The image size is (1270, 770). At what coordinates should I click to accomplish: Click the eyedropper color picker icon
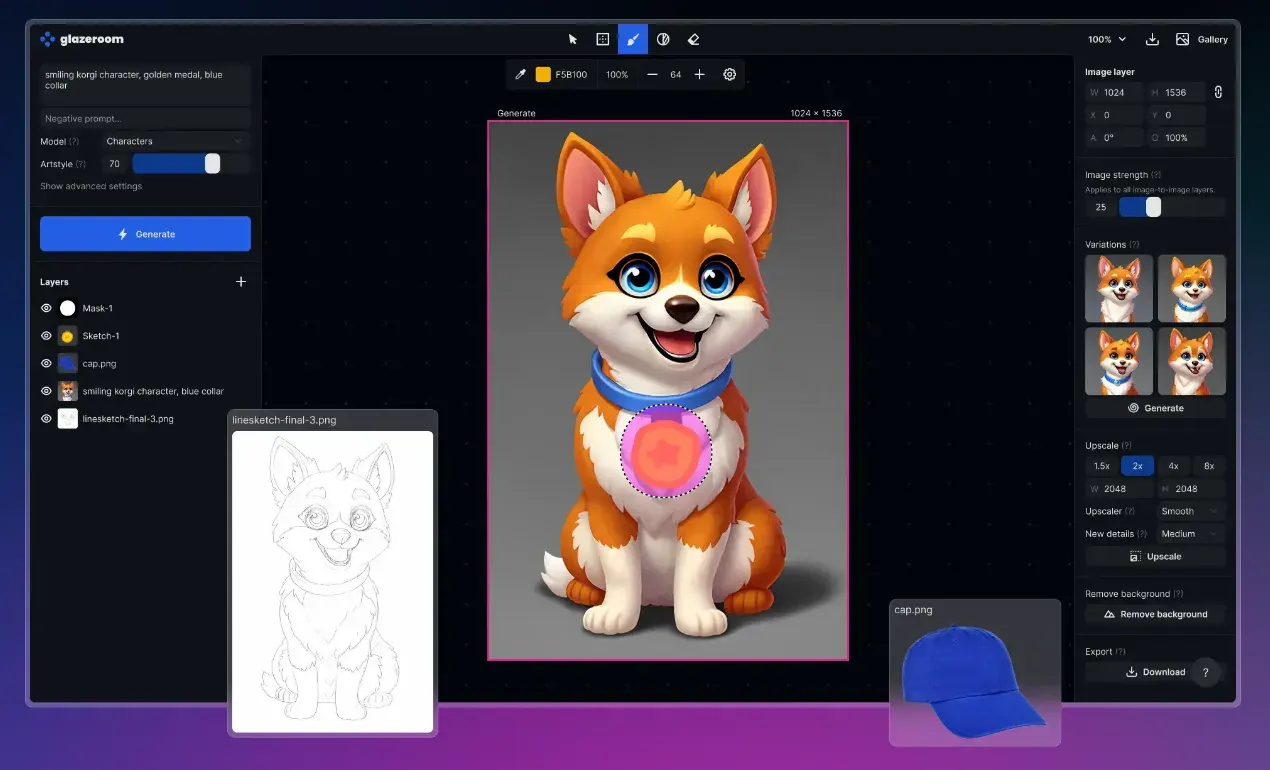click(520, 74)
